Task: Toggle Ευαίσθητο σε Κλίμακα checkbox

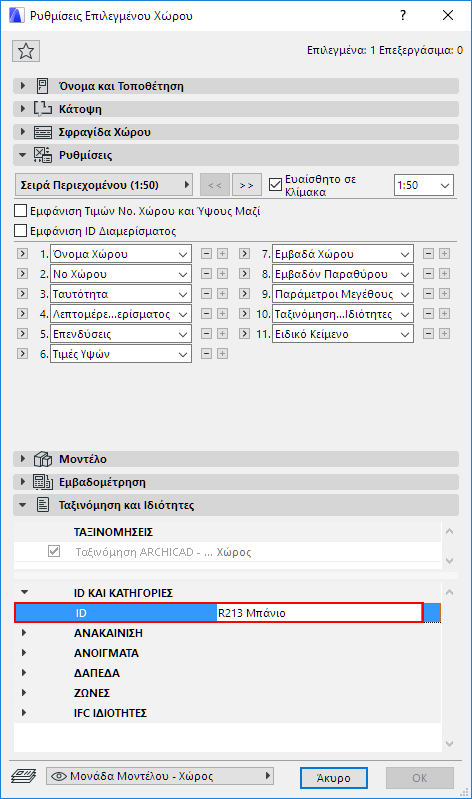Action: coord(275,185)
